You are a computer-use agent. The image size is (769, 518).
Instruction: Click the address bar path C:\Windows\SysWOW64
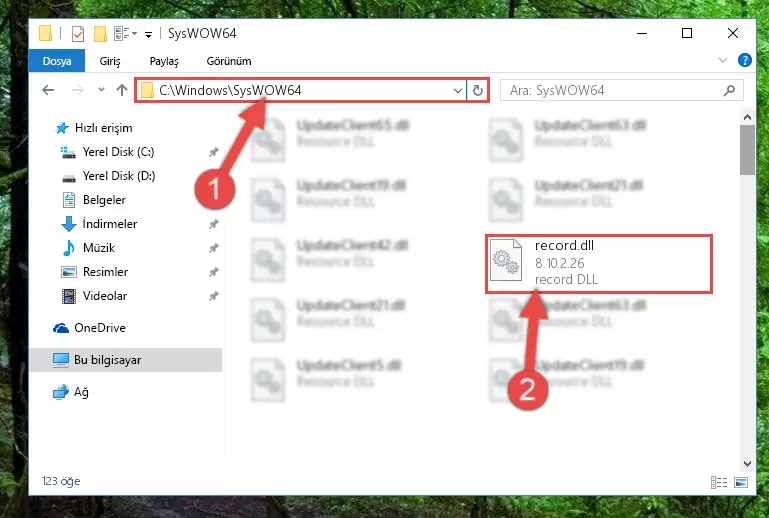tap(230, 90)
